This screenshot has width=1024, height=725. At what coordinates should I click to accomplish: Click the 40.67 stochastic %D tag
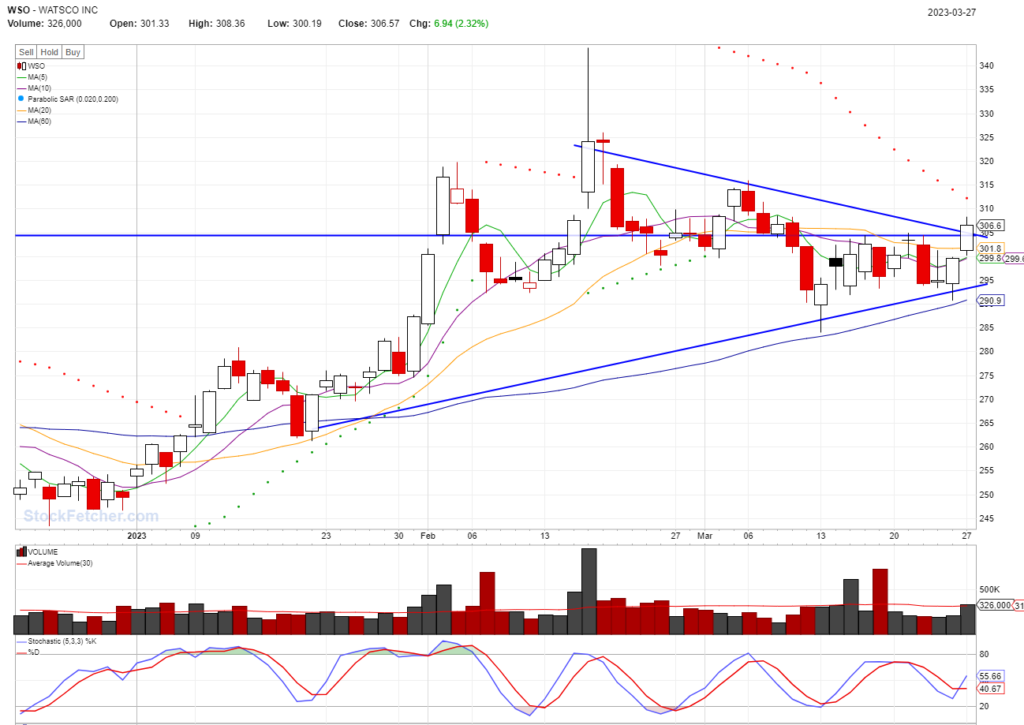[990, 688]
